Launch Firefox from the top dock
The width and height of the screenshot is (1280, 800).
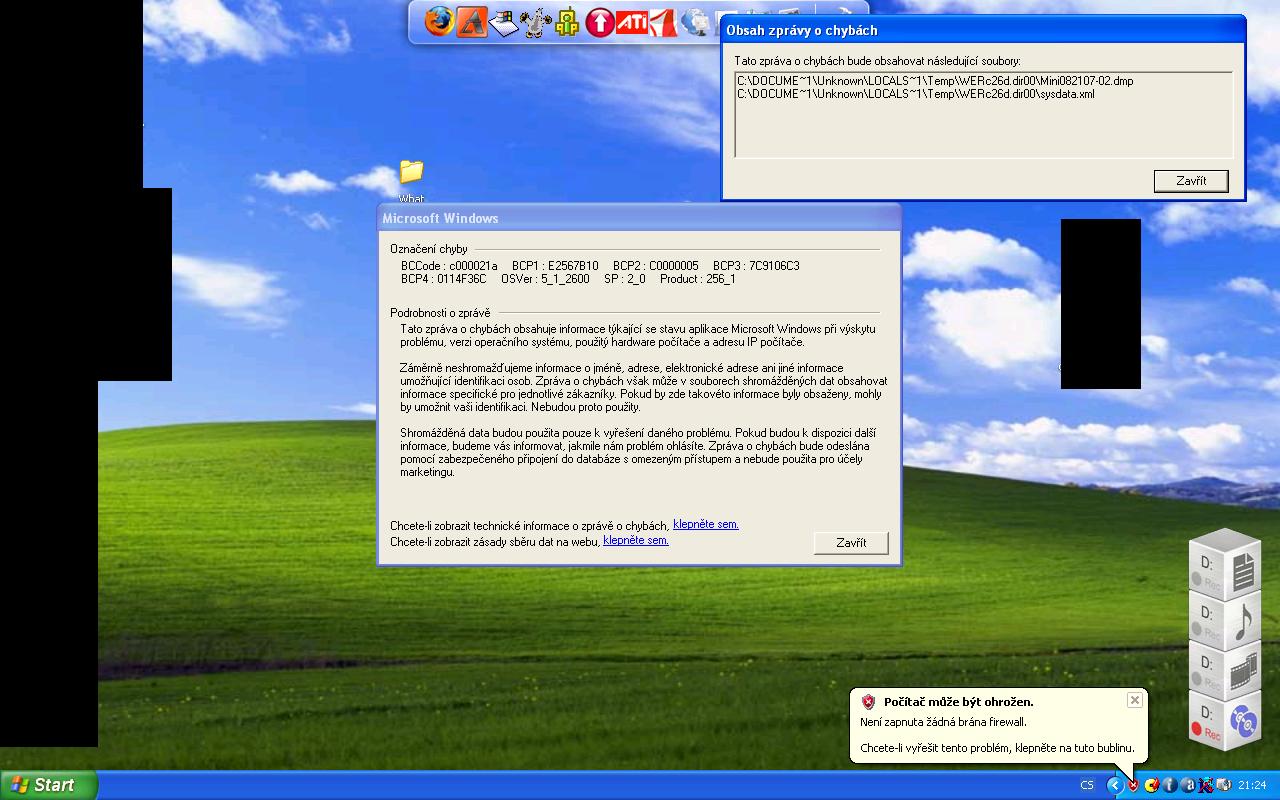coord(438,21)
